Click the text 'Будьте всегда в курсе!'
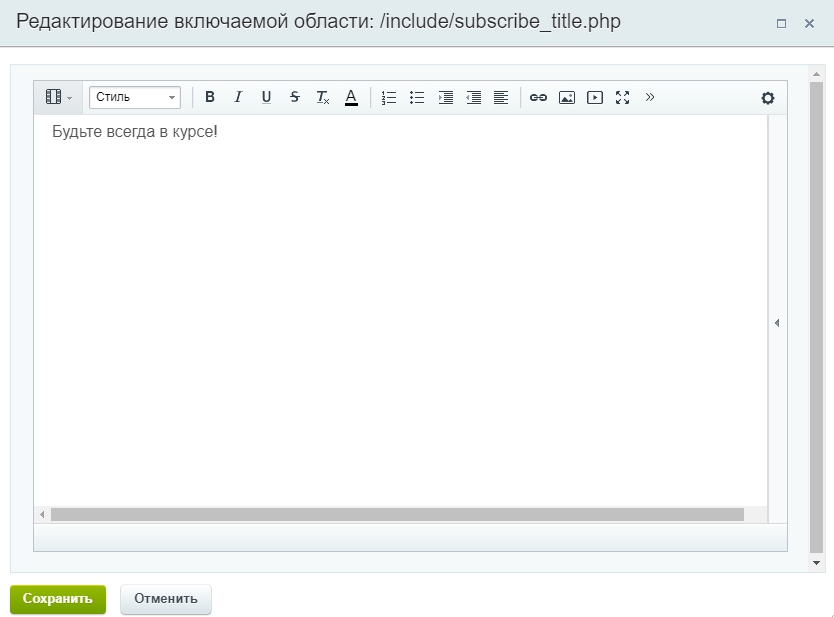 coord(135,131)
